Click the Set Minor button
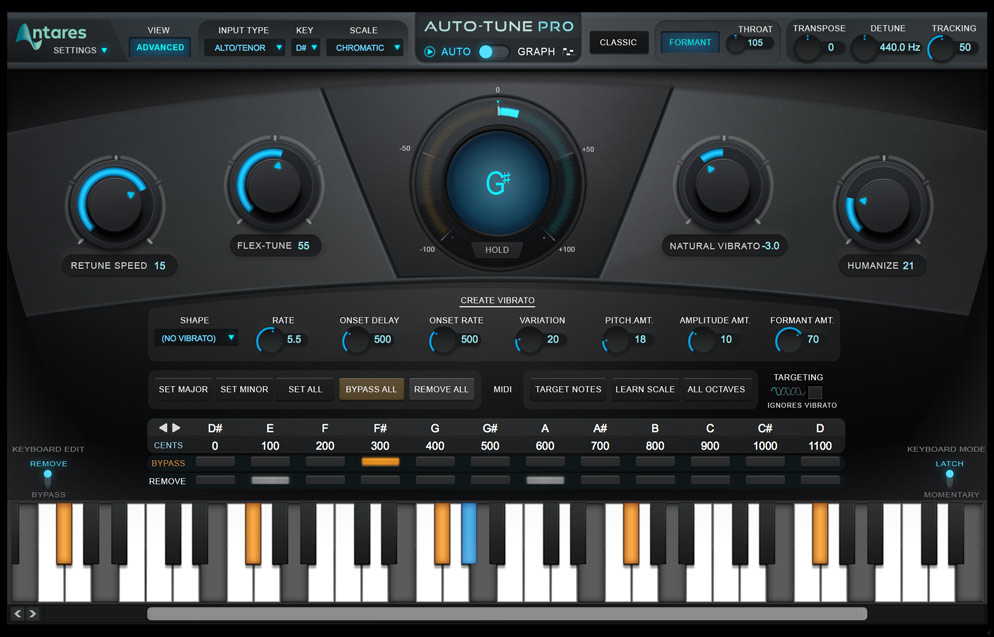This screenshot has width=994, height=637. click(x=244, y=389)
